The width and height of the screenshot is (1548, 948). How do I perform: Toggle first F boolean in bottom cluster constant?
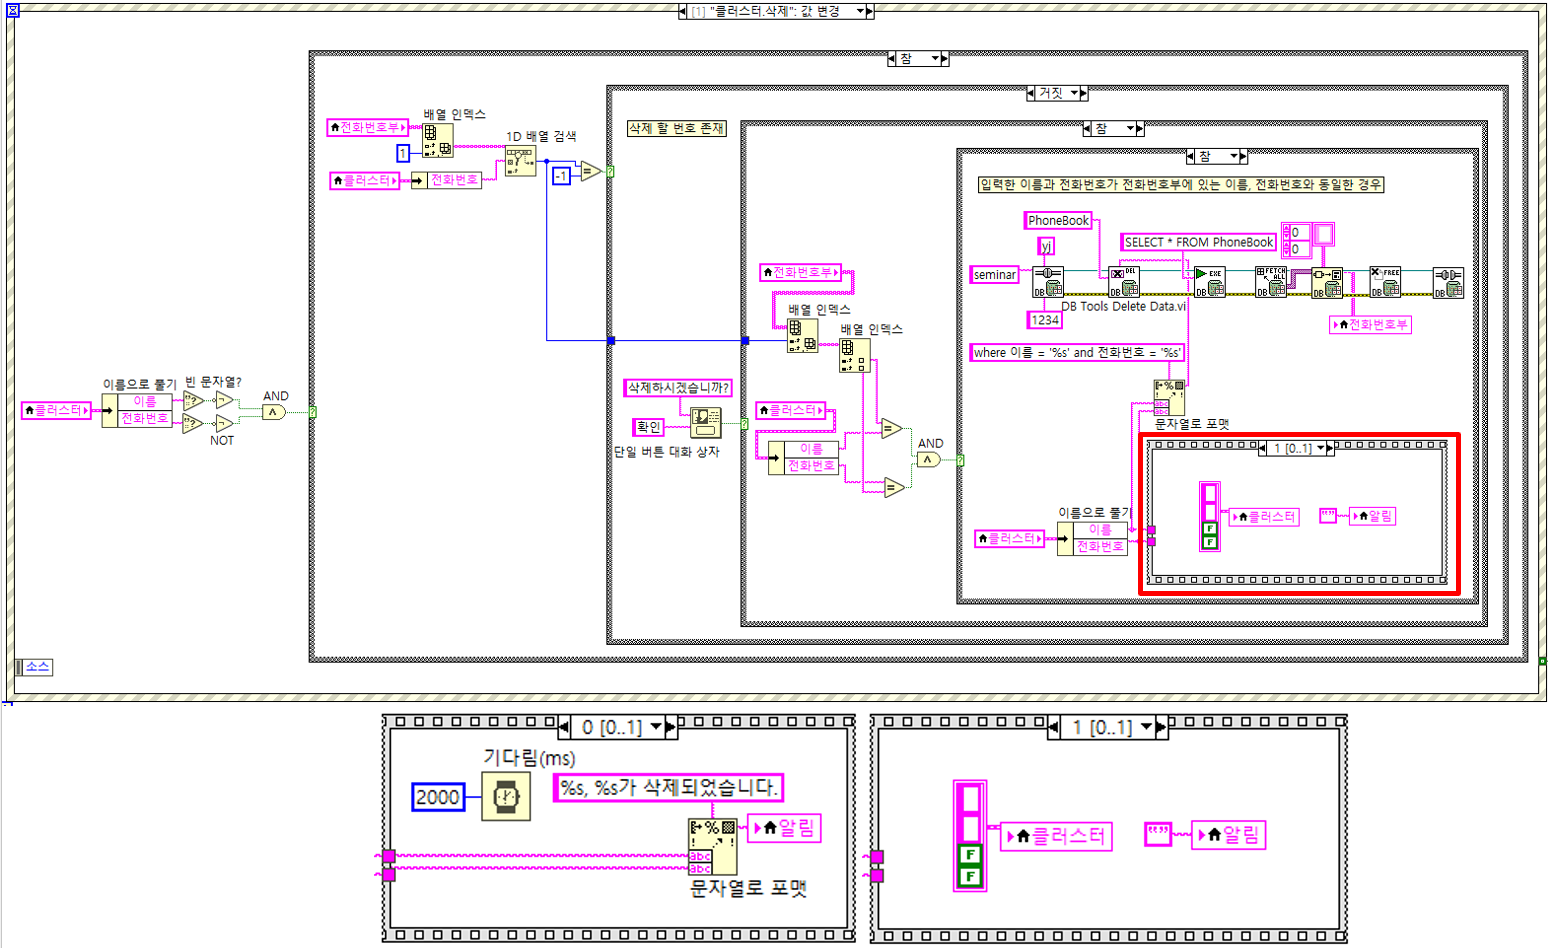click(x=970, y=855)
